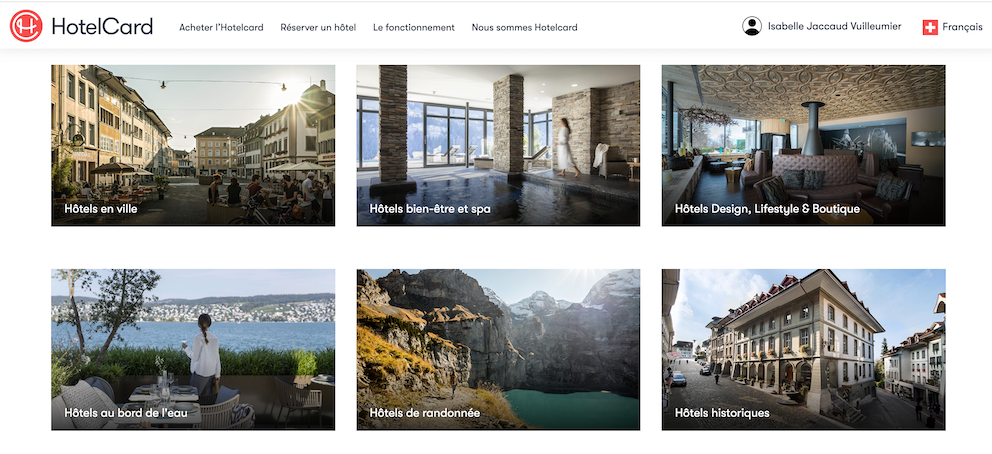Click the red HotelCard logo icon
This screenshot has height=454, width=992.
pos(26,27)
